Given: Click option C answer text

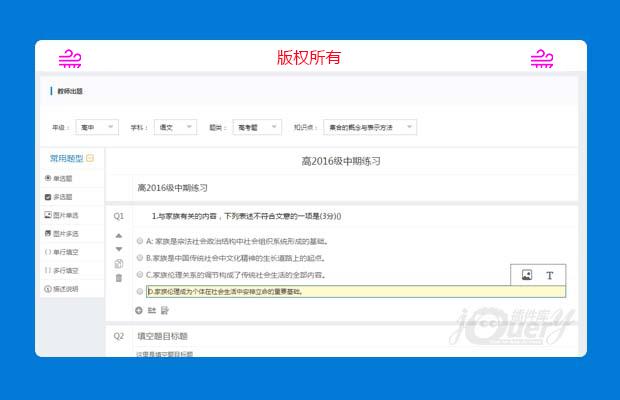Looking at the screenshot, I should click(236, 275).
